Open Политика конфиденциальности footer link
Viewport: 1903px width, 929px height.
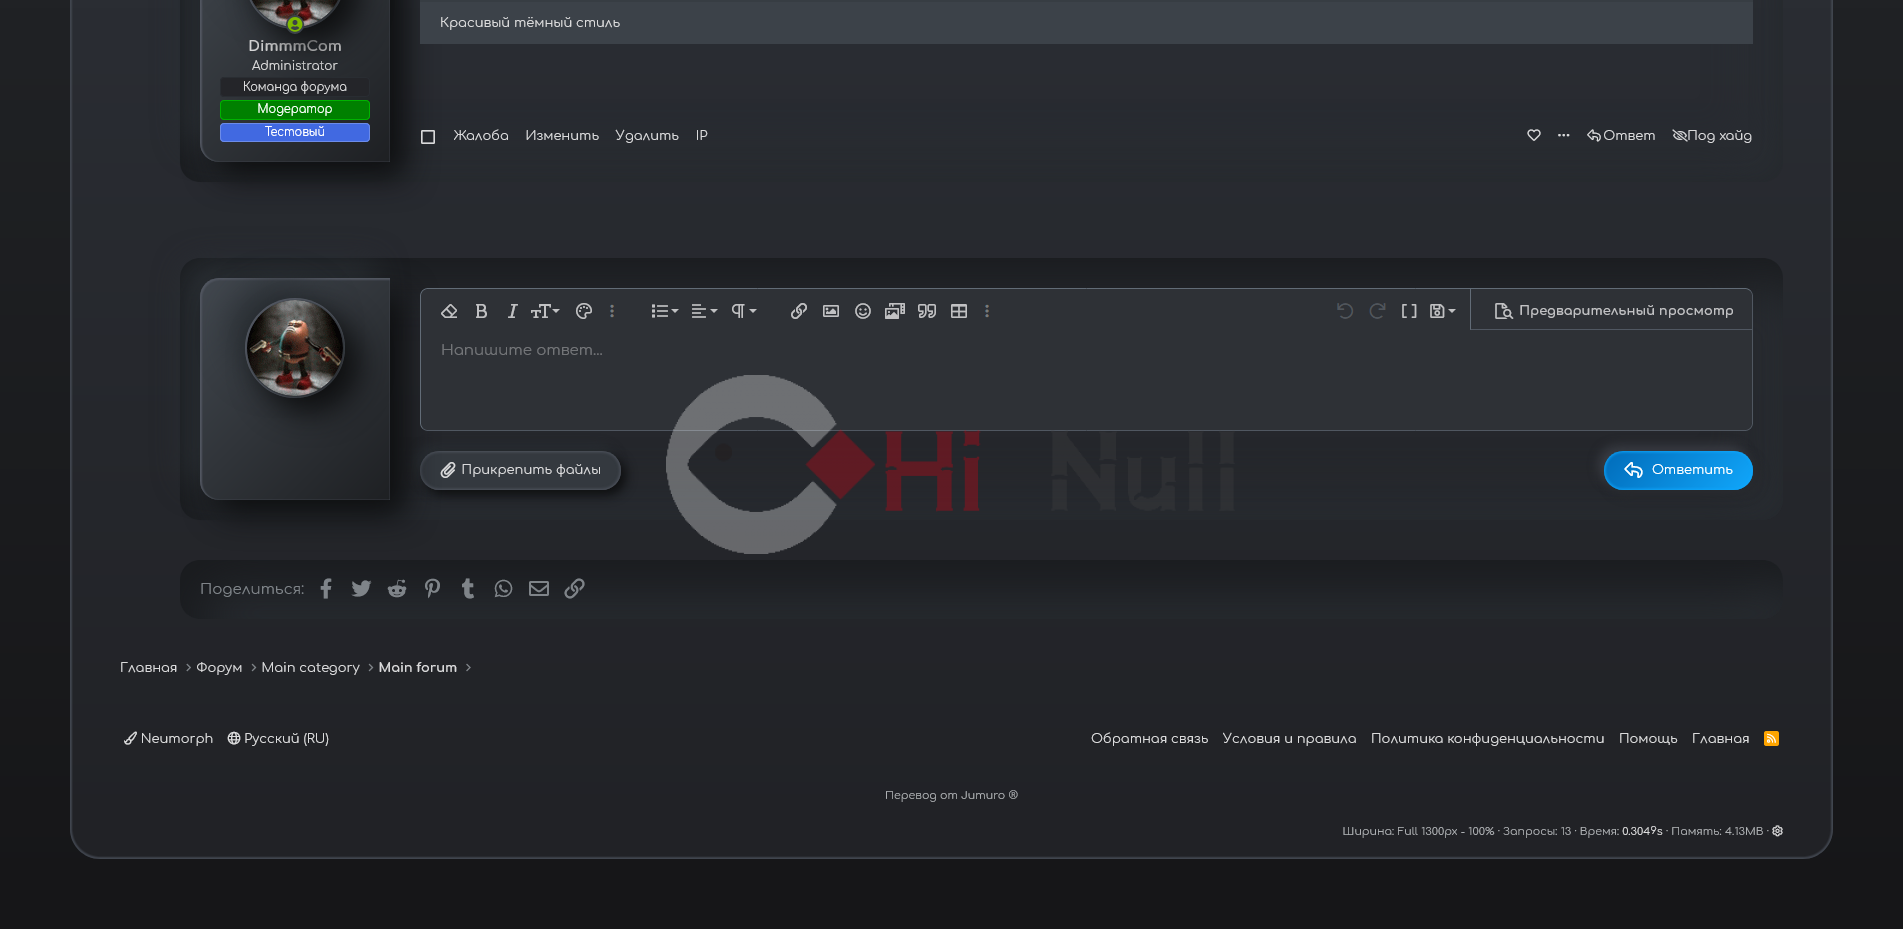coord(1487,739)
